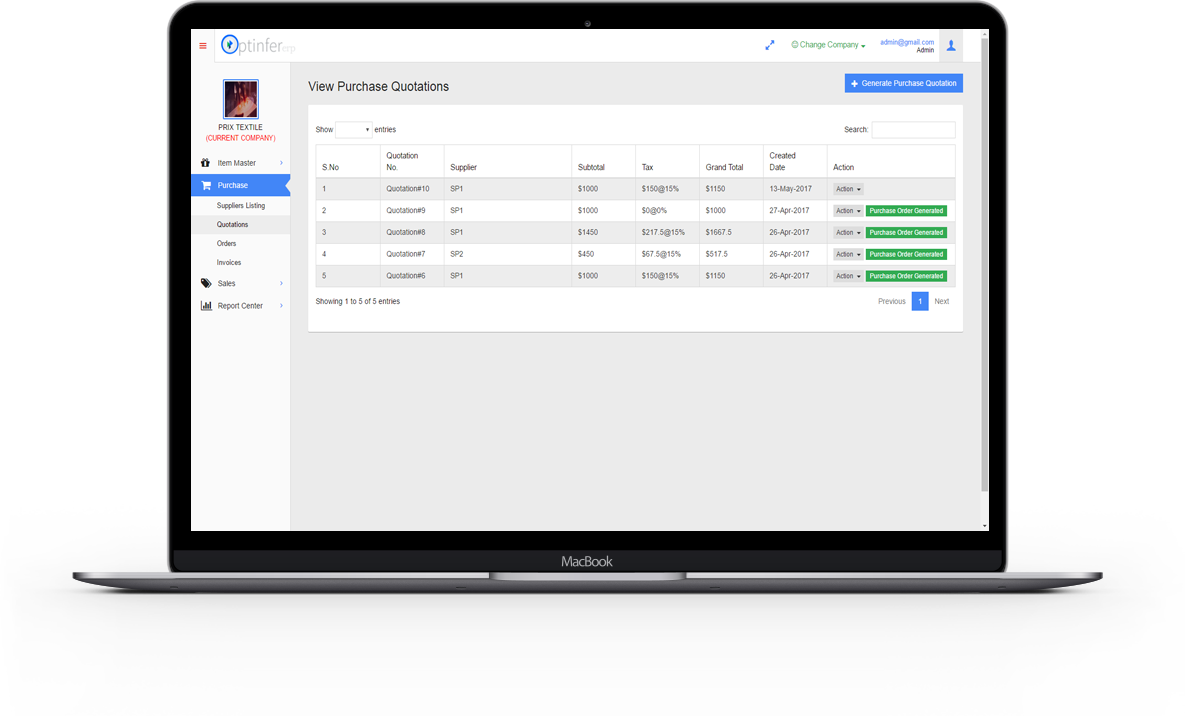Click the Next pagination link
The image size is (1185, 716).
point(942,302)
